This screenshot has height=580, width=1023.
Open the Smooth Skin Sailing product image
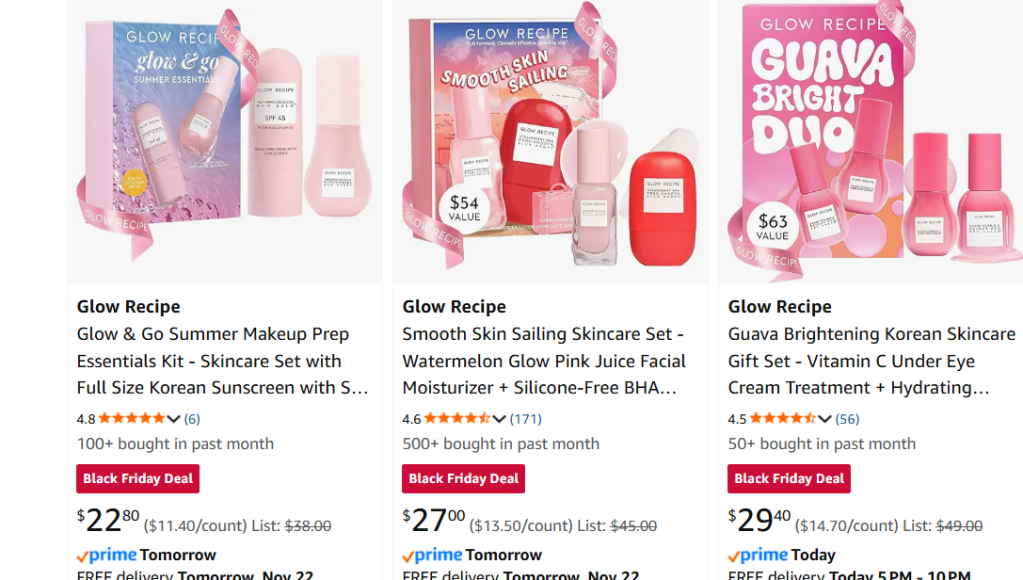[550, 140]
